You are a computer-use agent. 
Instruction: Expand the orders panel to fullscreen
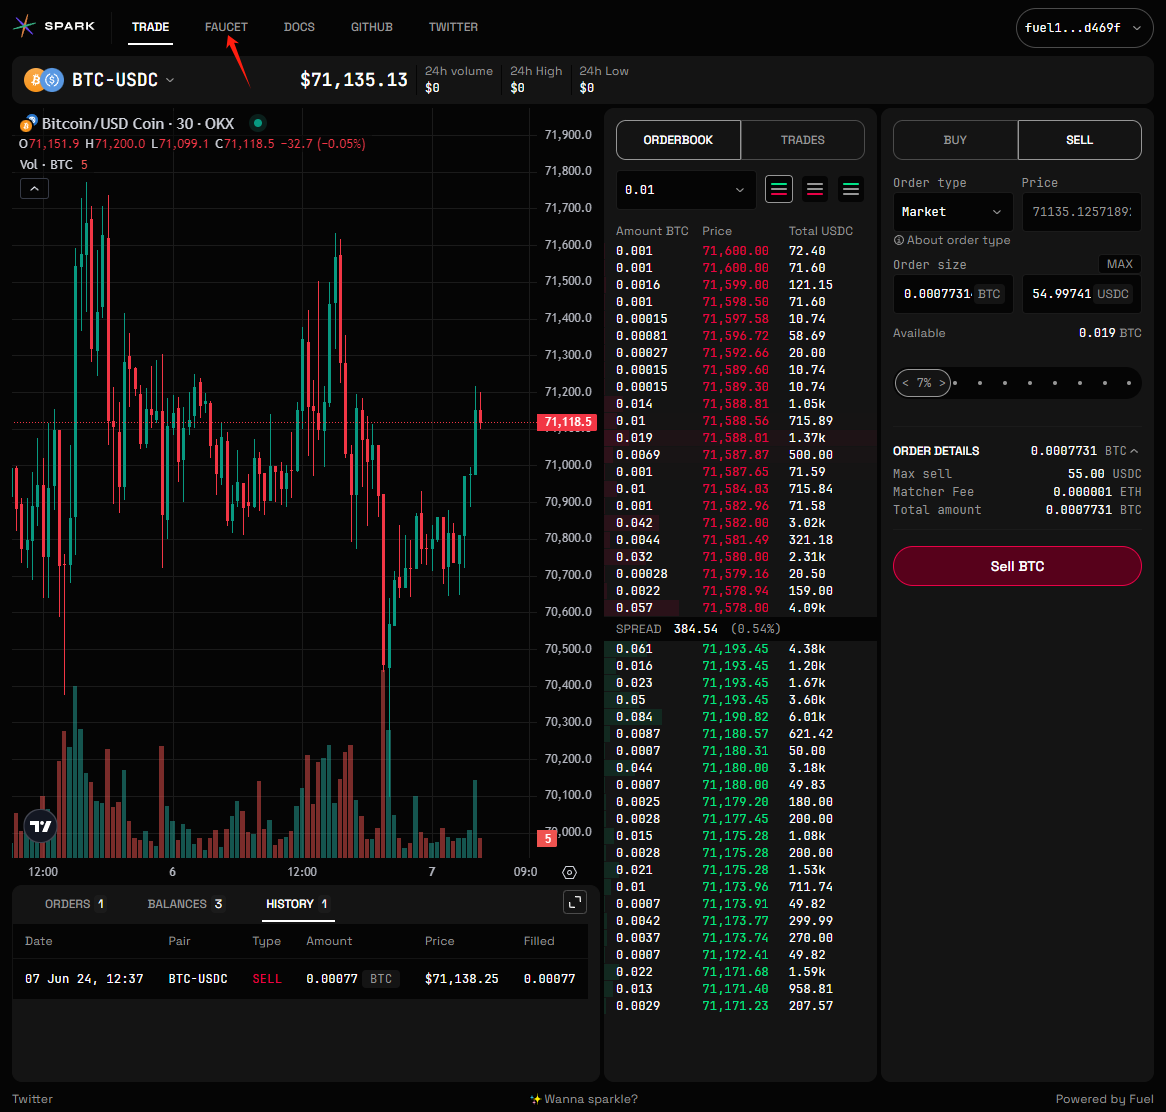point(575,903)
